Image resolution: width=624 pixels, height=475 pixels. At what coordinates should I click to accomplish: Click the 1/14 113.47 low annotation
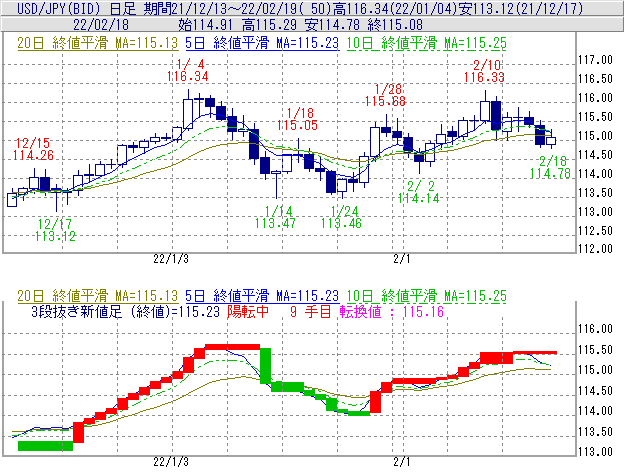coord(275,217)
